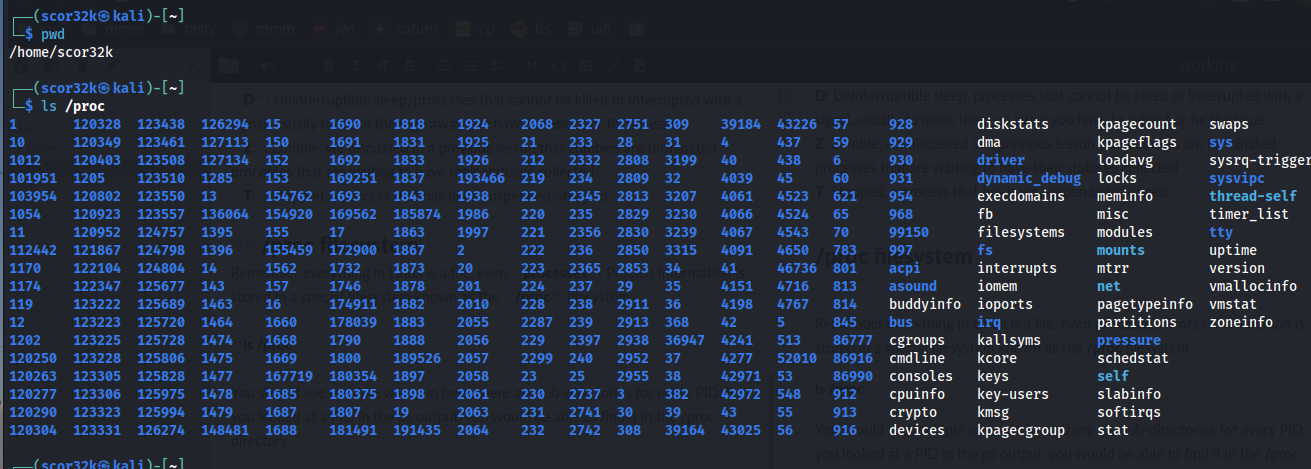Click the numbered list icon
The image size is (1311, 469).
click(471, 65)
